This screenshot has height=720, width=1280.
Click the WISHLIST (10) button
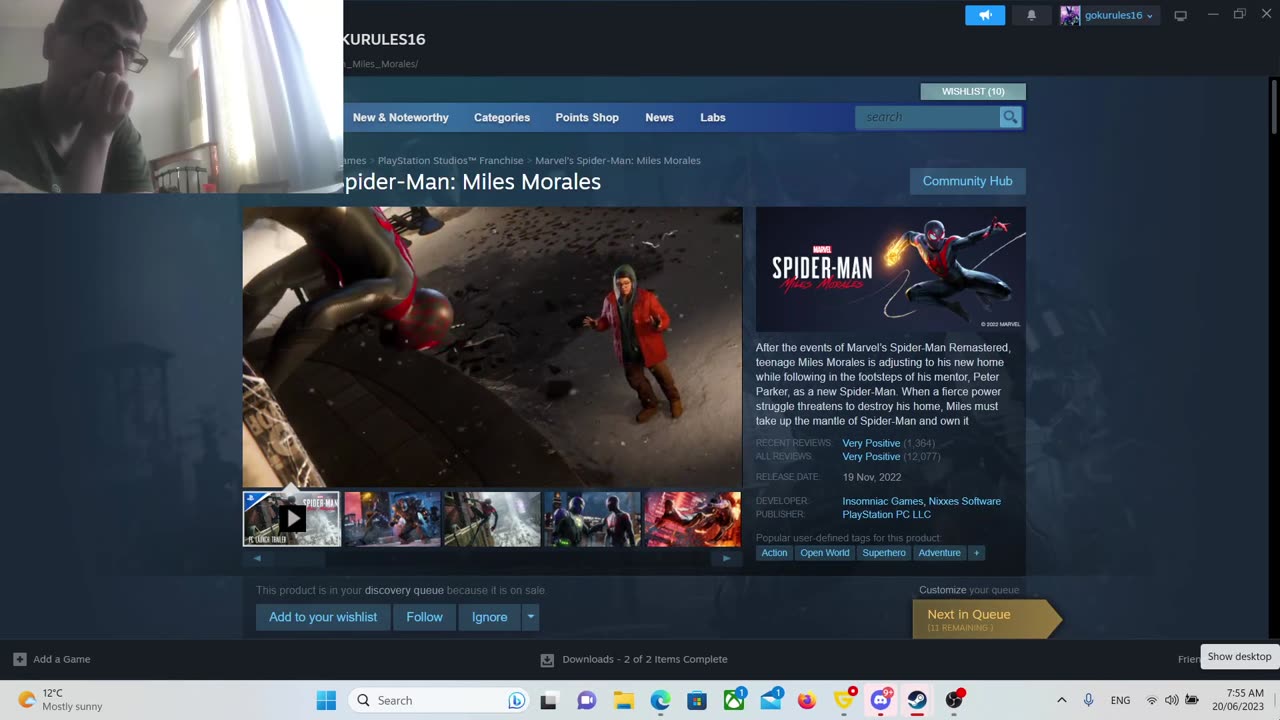point(973,91)
